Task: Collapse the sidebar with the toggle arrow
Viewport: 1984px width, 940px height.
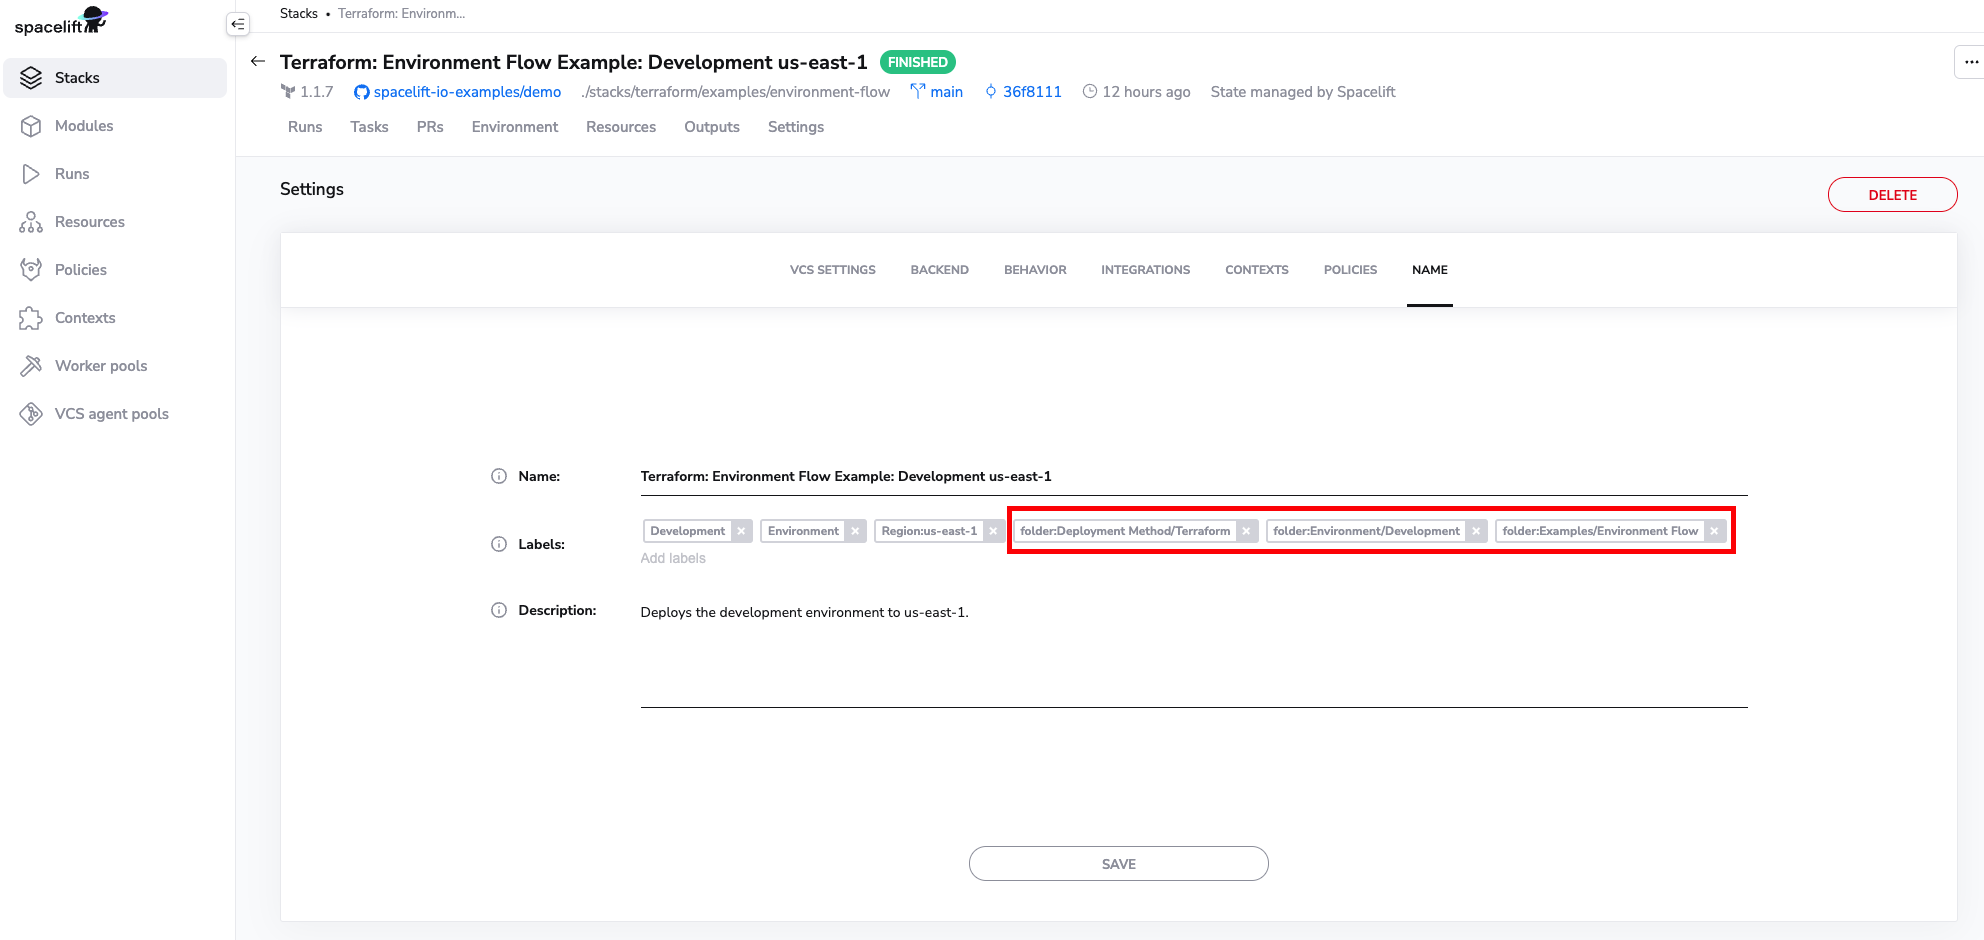Action: (238, 24)
